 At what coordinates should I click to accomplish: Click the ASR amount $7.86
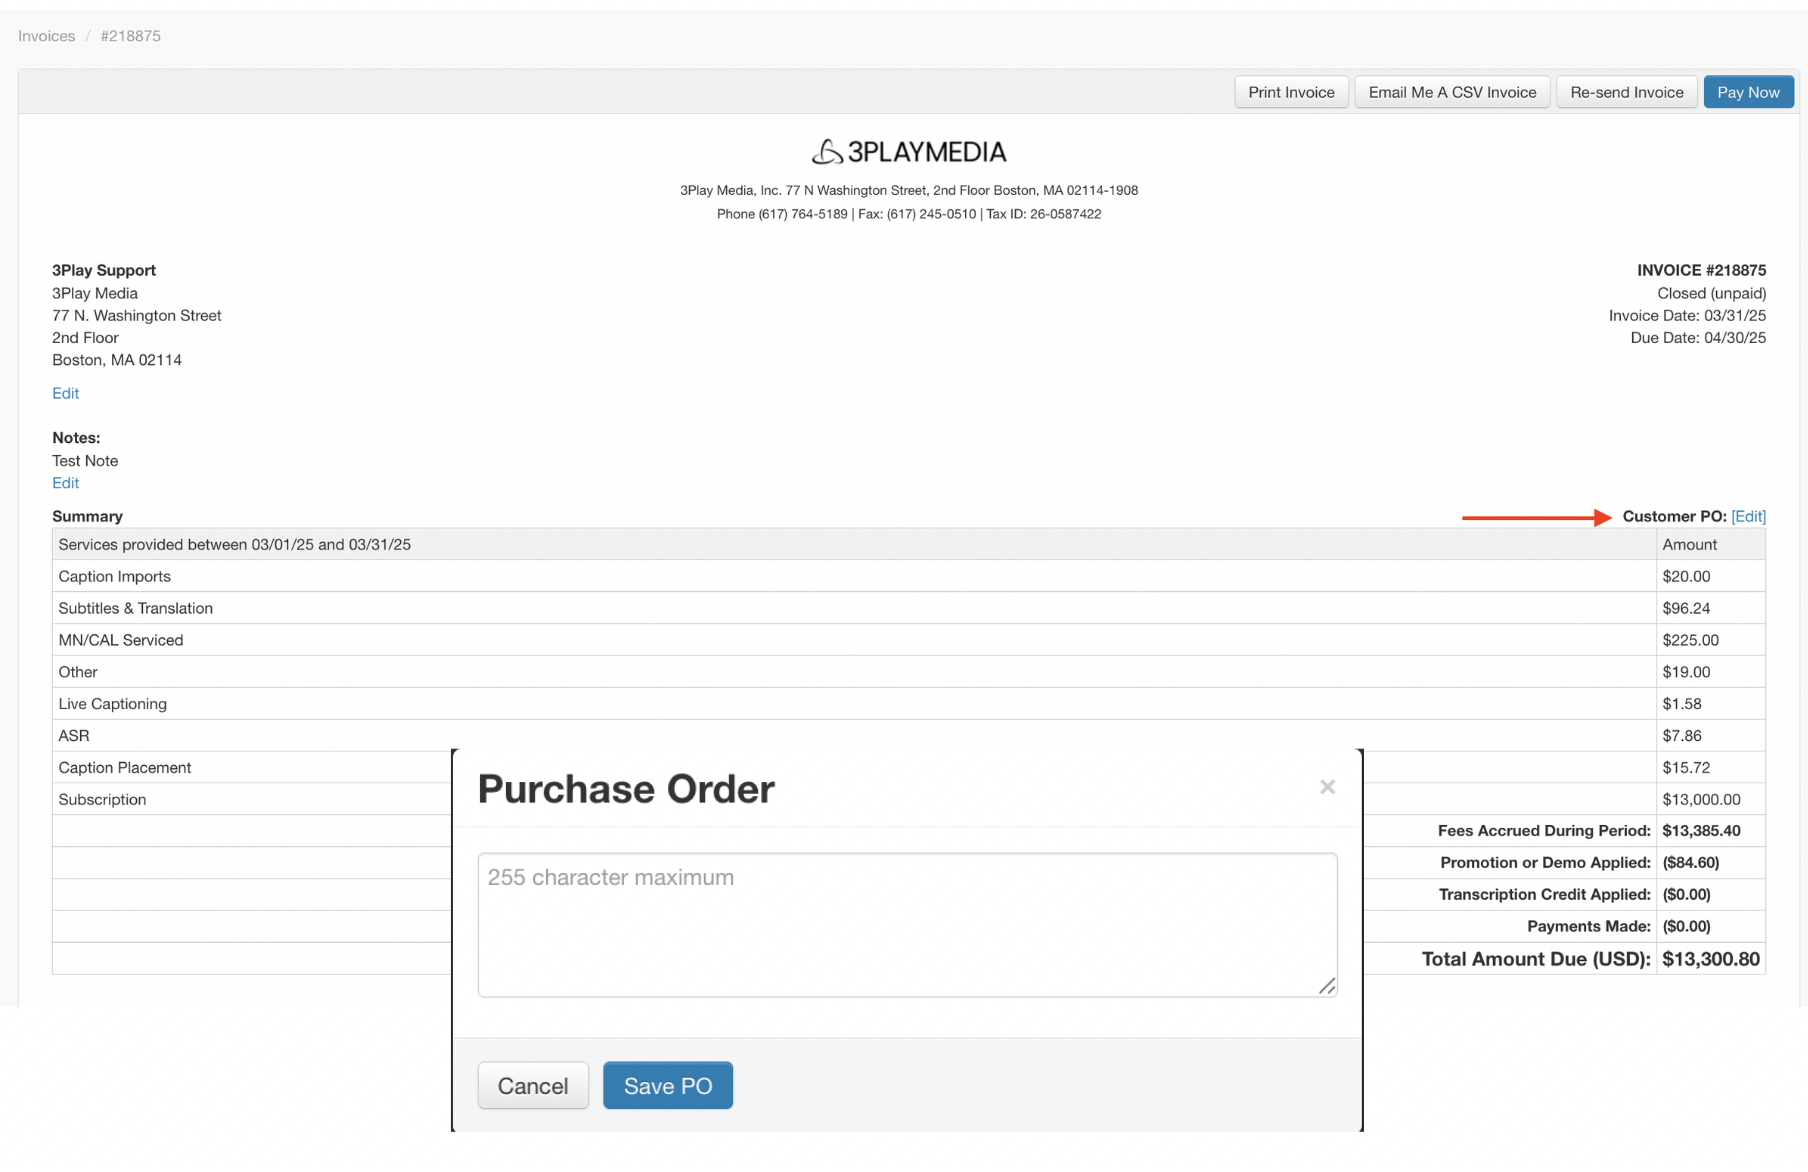pyautogui.click(x=1682, y=736)
